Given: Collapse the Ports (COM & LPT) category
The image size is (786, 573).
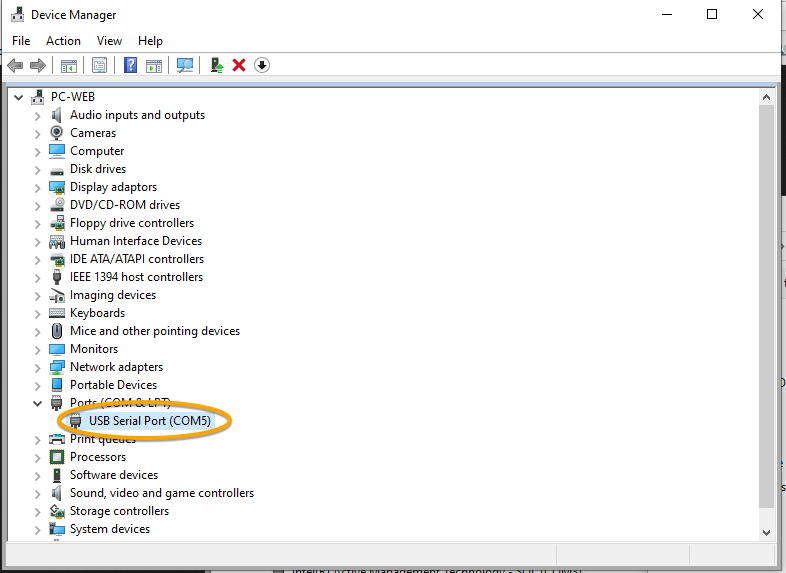Looking at the screenshot, I should click(38, 403).
